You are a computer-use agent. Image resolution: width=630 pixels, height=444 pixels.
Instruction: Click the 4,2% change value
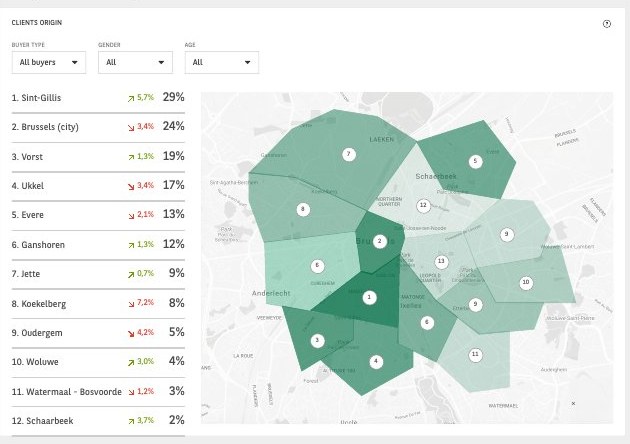[145, 332]
